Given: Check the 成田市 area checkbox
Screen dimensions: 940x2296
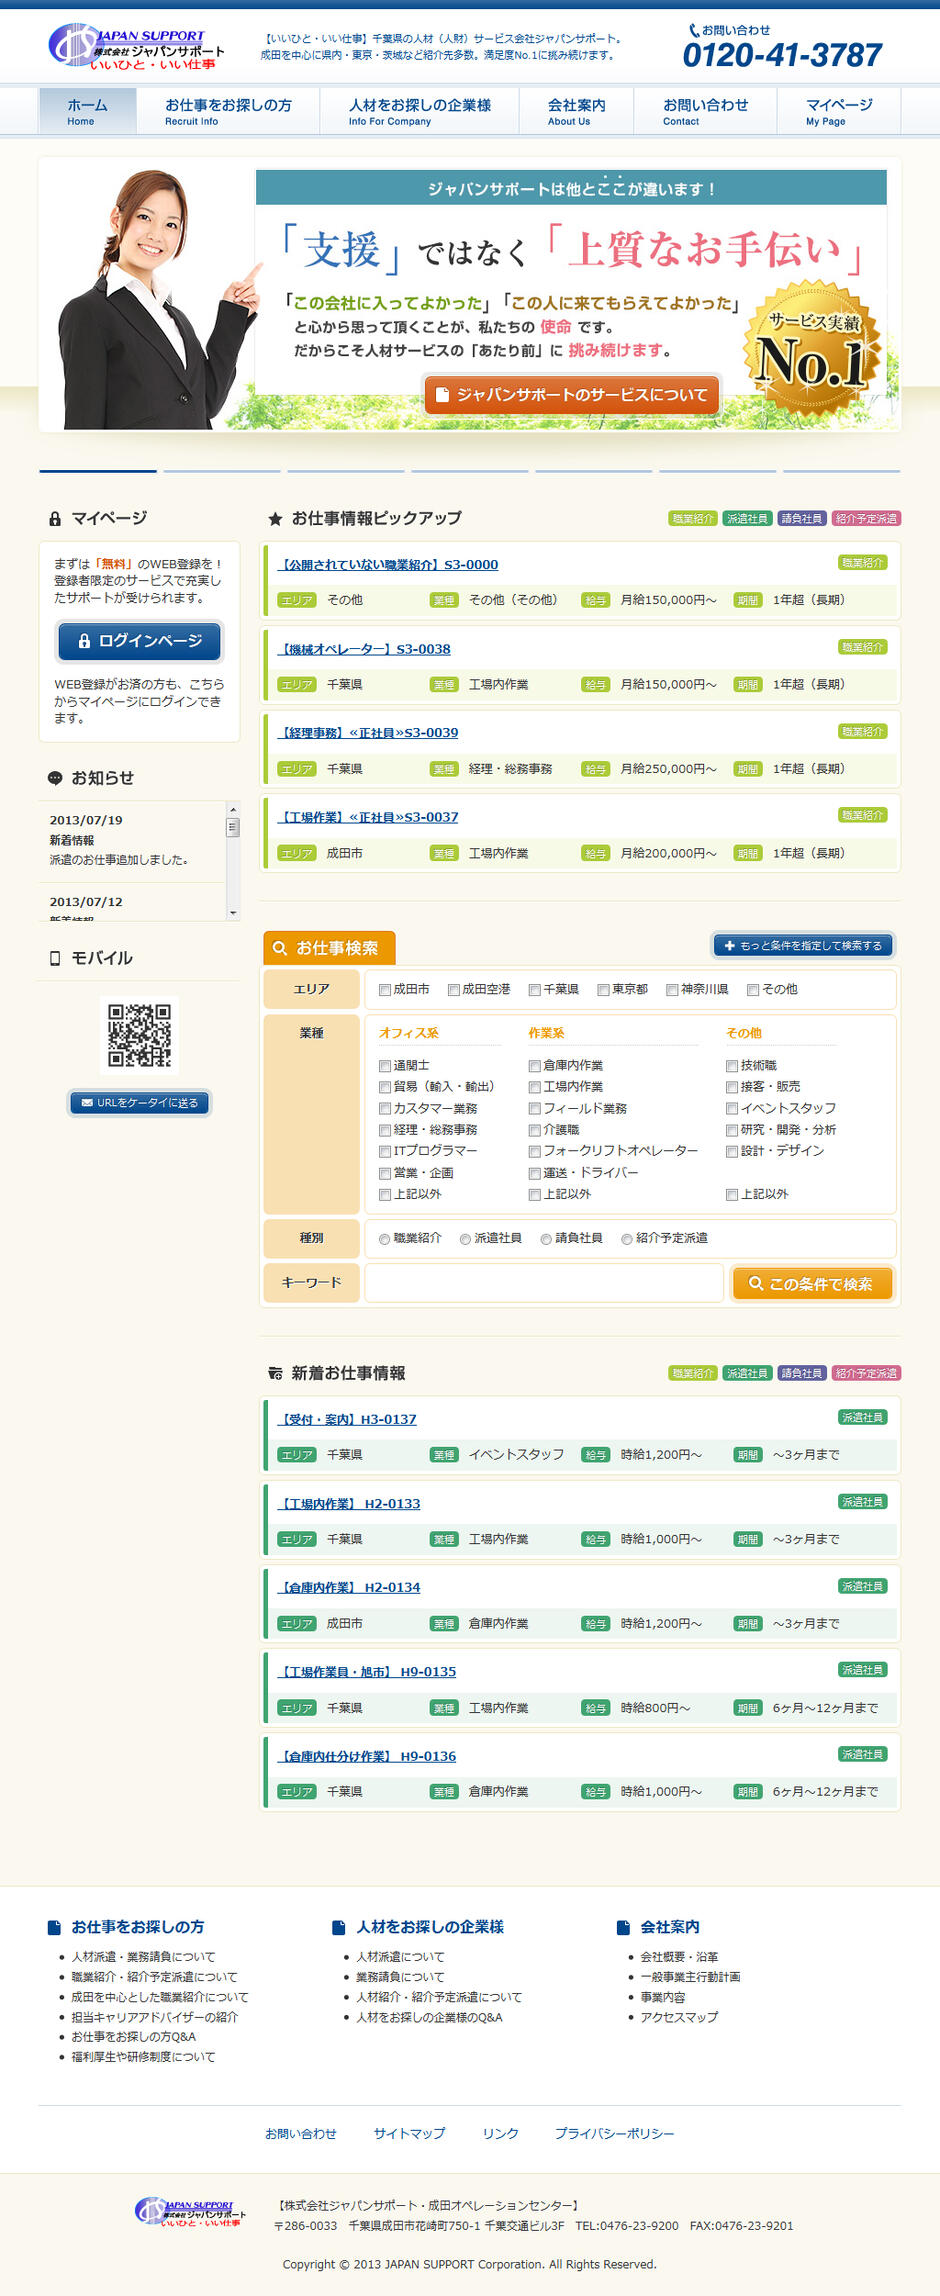Looking at the screenshot, I should pos(385,990).
